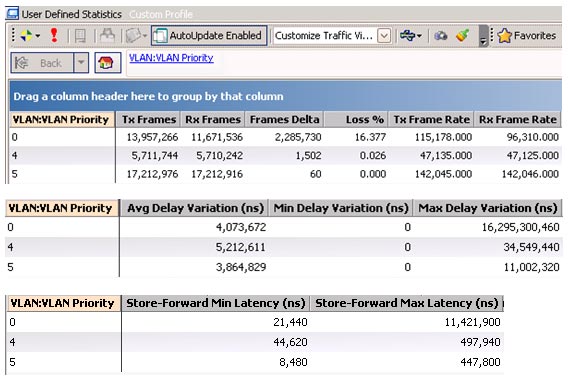The image size is (568, 381).
Task: Click the home house icon button
Action: pyautogui.click(x=108, y=63)
